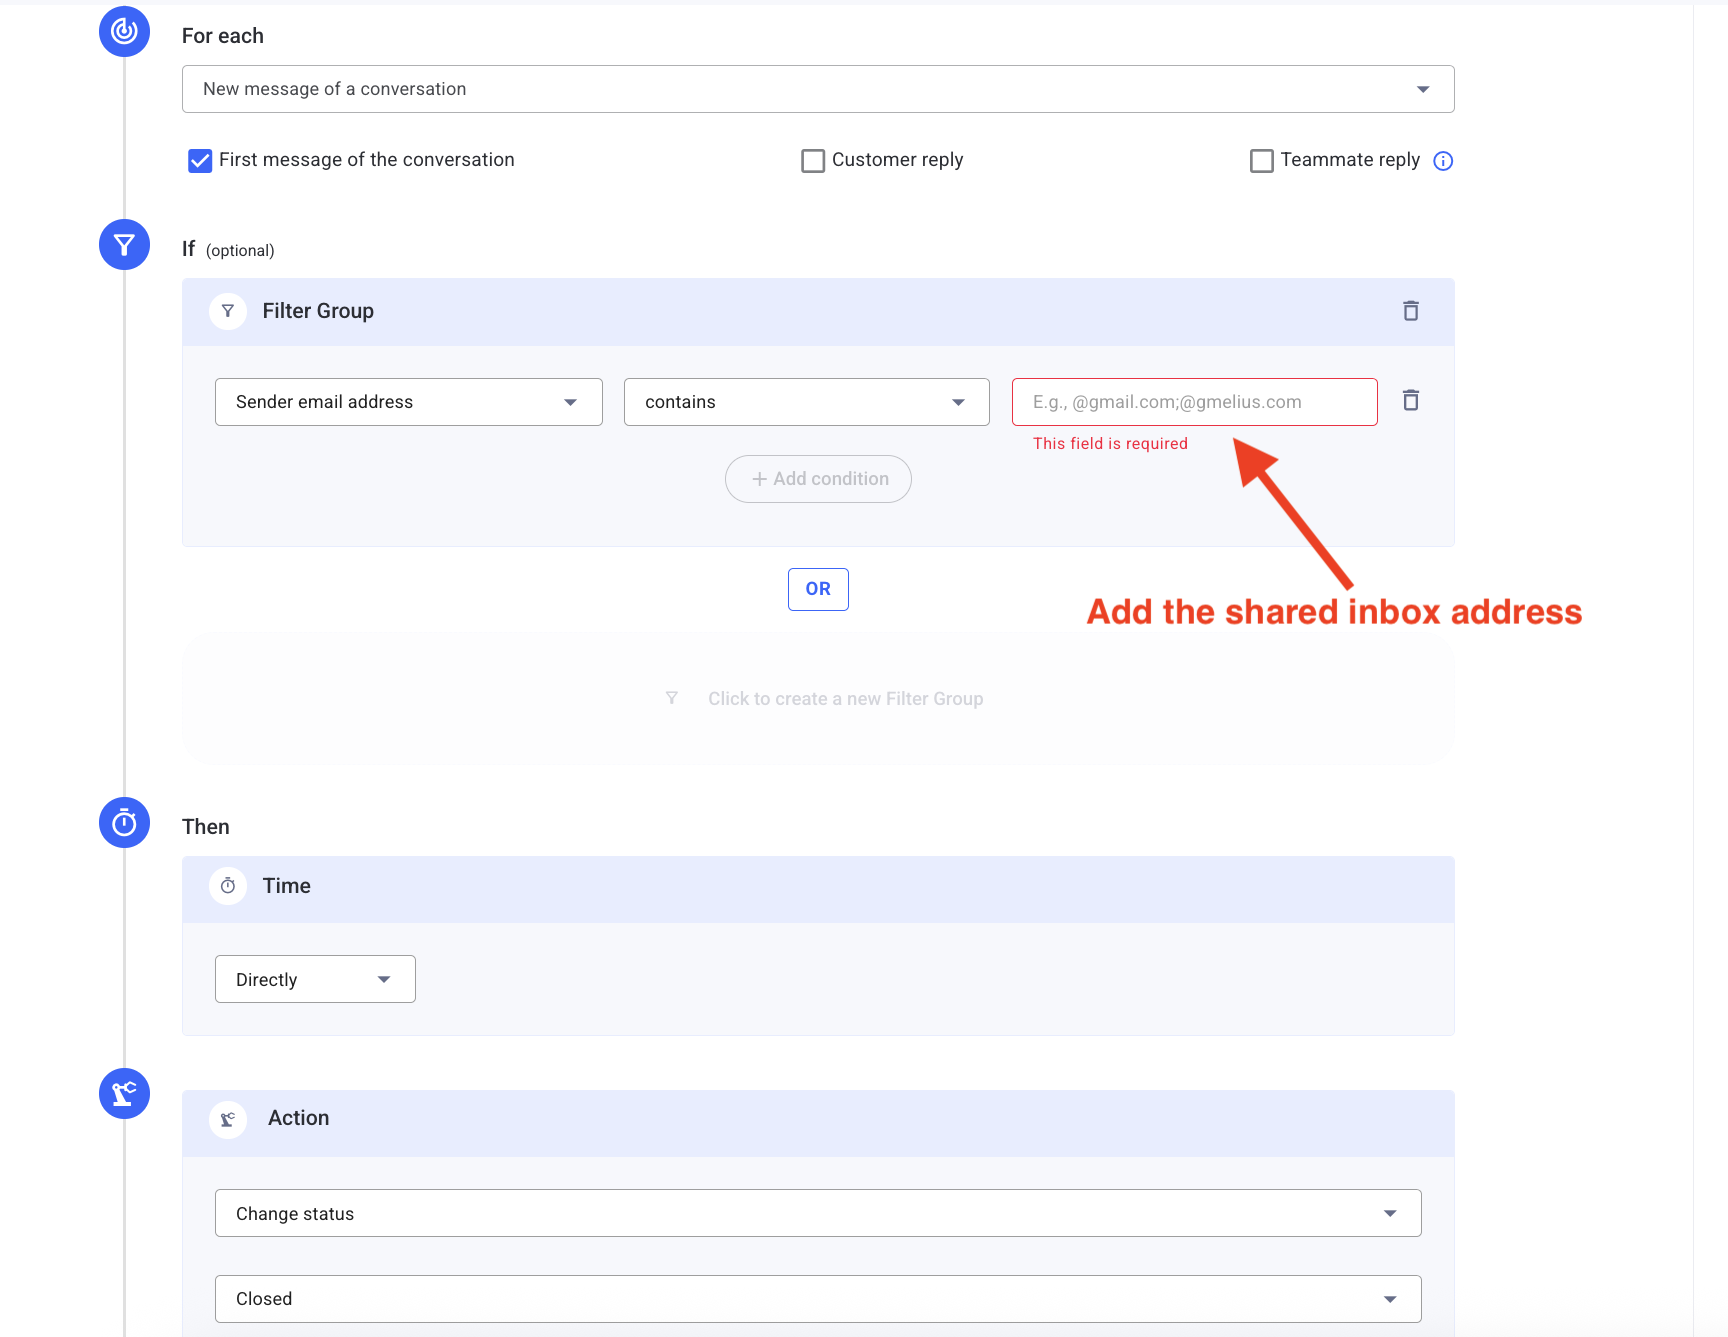The width and height of the screenshot is (1728, 1337).
Task: Open the Directly time dropdown
Action: tap(315, 979)
